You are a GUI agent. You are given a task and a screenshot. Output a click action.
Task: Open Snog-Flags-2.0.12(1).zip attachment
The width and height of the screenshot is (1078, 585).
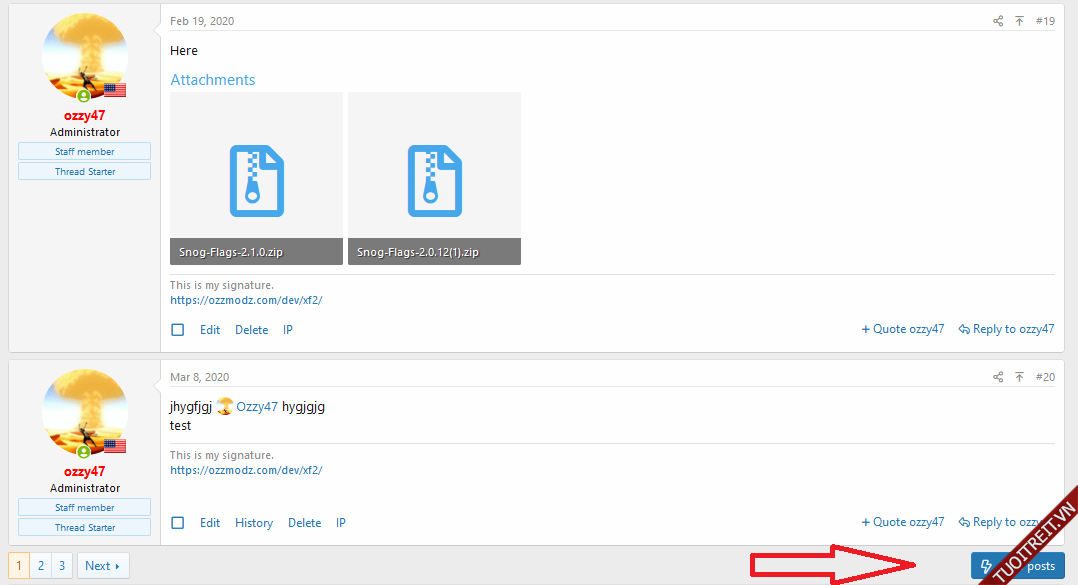(x=434, y=179)
